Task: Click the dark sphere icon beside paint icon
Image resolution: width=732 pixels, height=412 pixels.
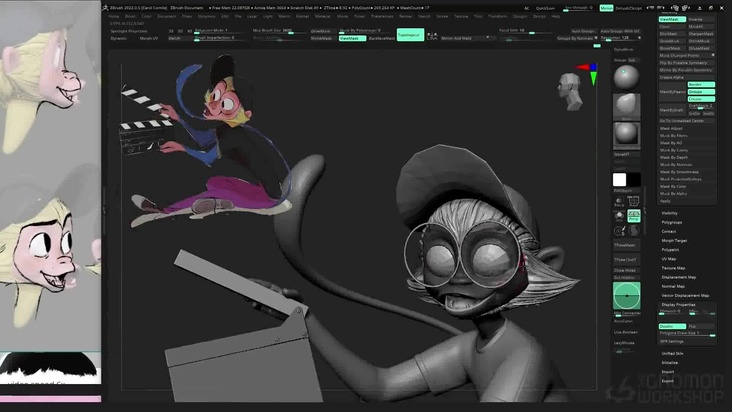Action: click(x=633, y=230)
